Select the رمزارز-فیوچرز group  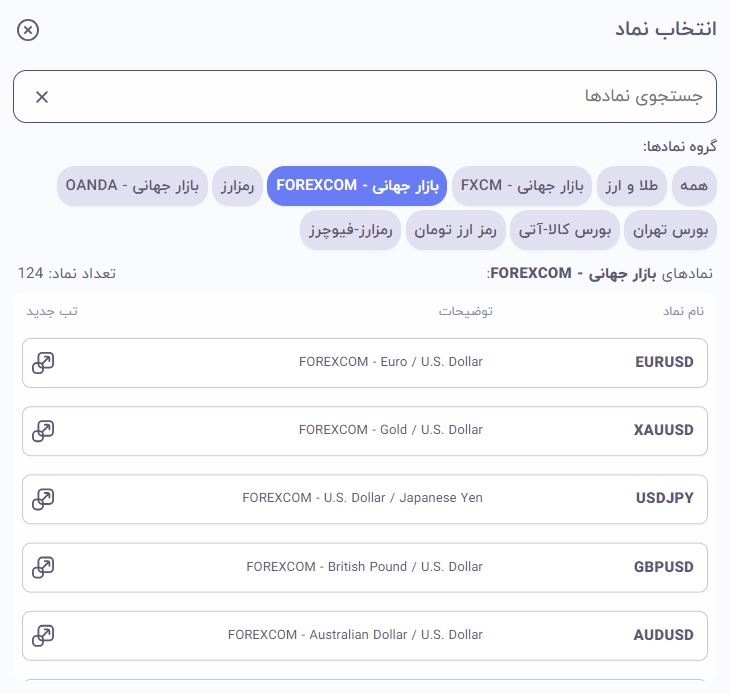[351, 230]
